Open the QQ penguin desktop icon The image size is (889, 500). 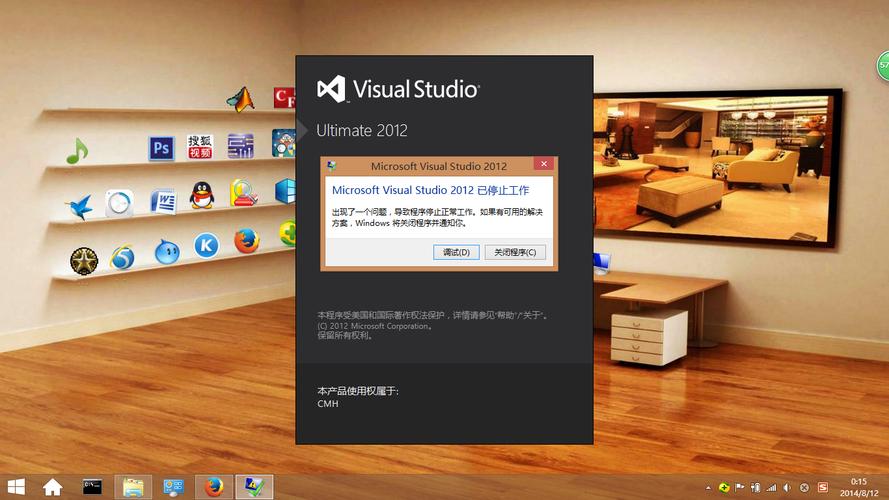[x=201, y=196]
